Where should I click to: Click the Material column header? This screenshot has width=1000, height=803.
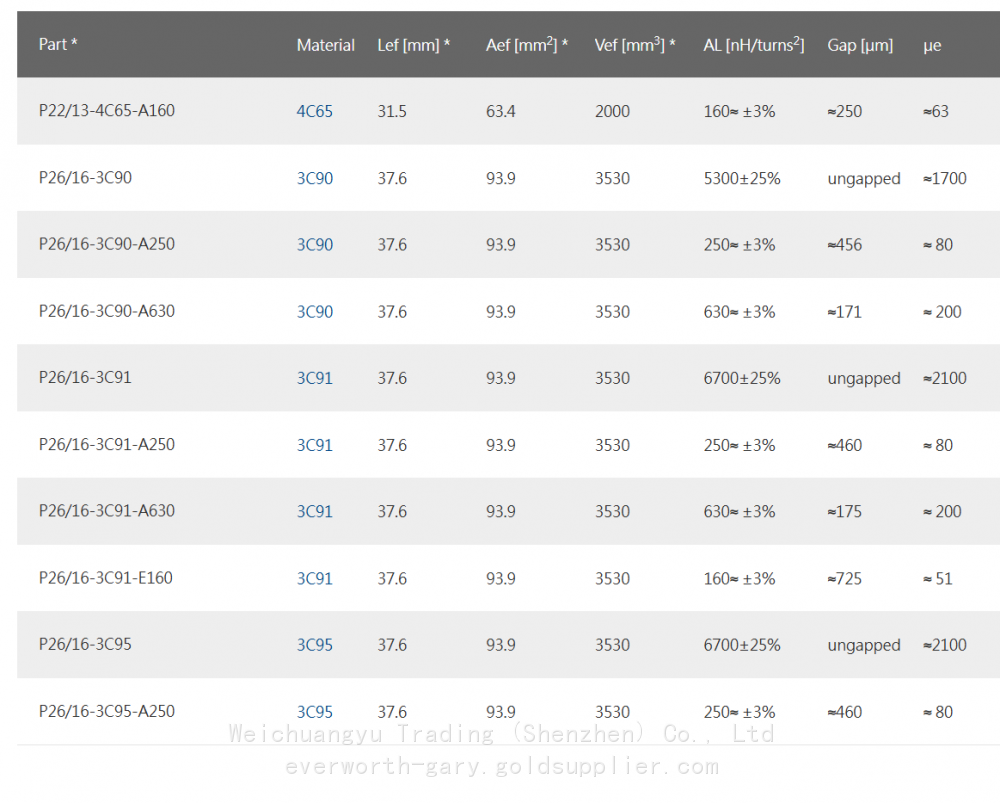coord(325,45)
